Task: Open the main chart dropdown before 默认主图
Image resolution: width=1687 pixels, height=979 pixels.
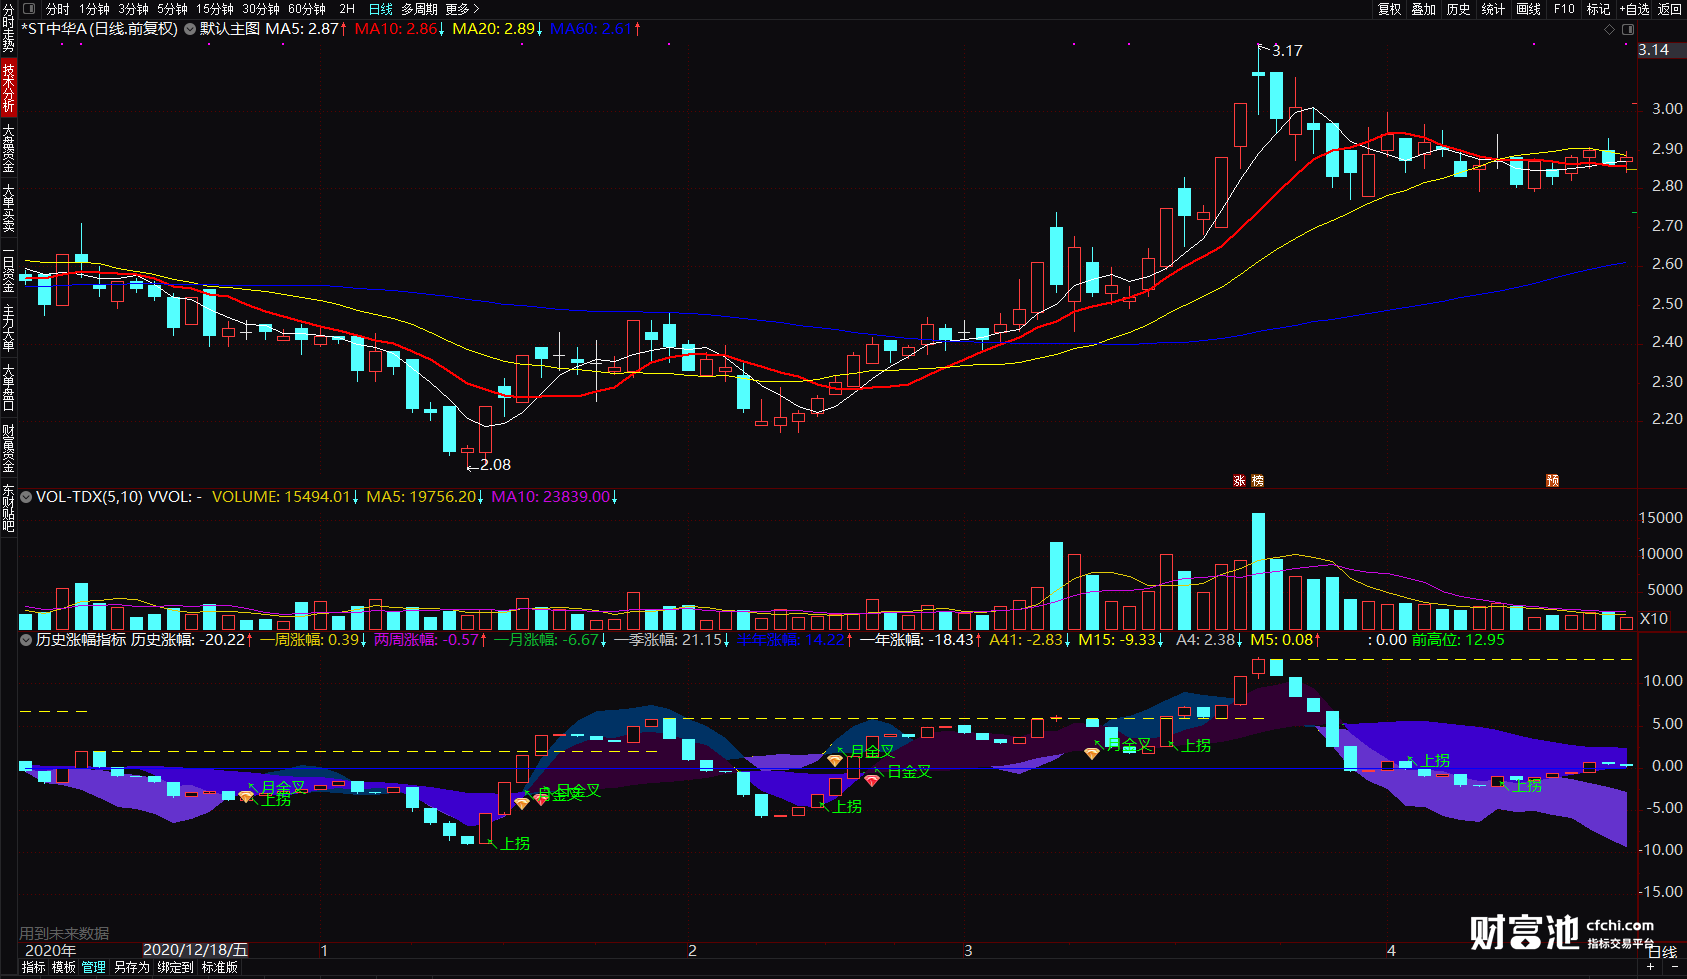Action: (190, 29)
